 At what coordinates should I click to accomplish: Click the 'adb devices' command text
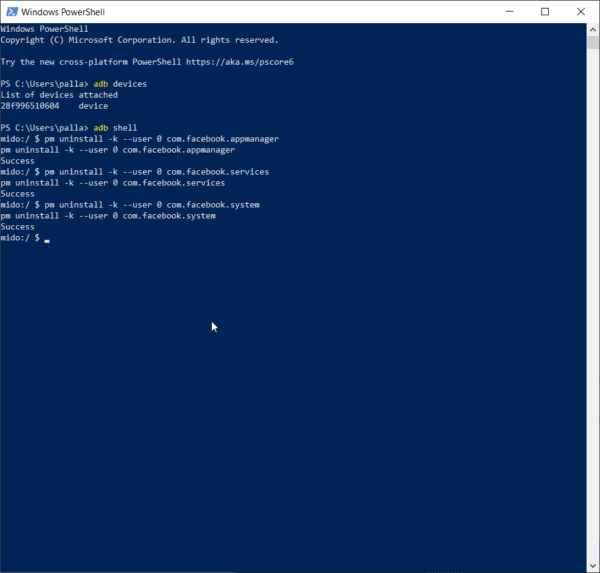pyautogui.click(x=120, y=84)
